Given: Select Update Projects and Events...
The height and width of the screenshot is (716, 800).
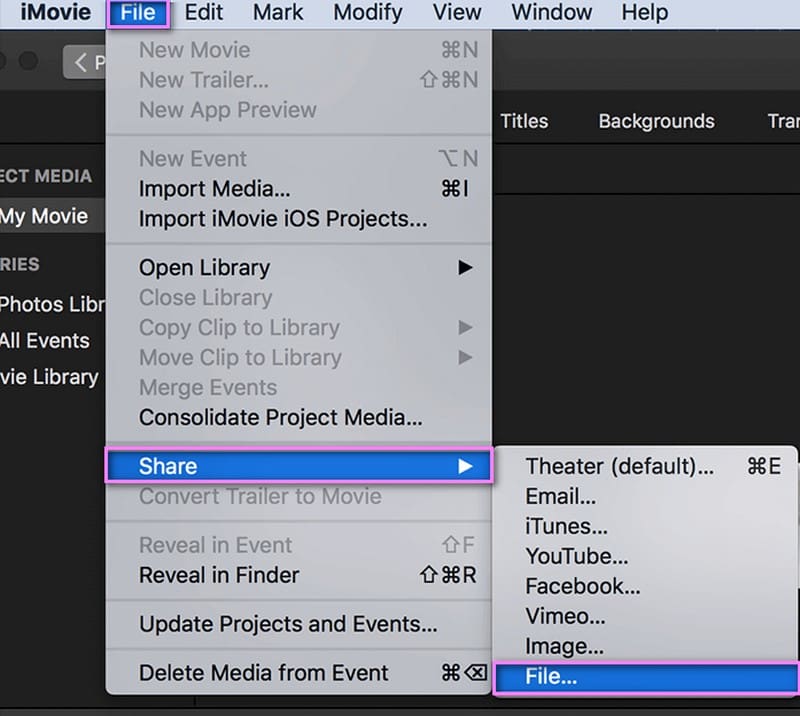Looking at the screenshot, I should (x=288, y=624).
